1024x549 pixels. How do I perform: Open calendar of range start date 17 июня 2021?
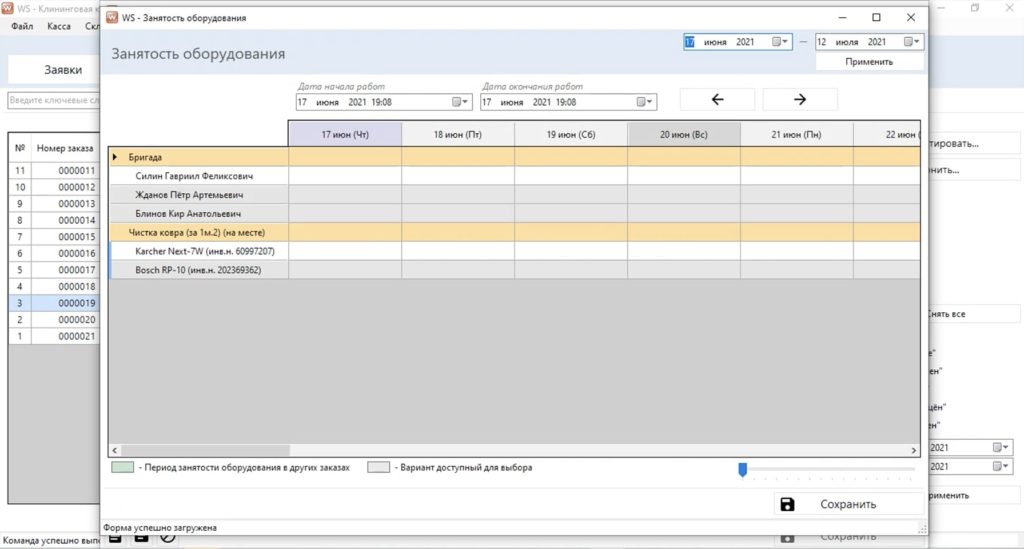[779, 42]
